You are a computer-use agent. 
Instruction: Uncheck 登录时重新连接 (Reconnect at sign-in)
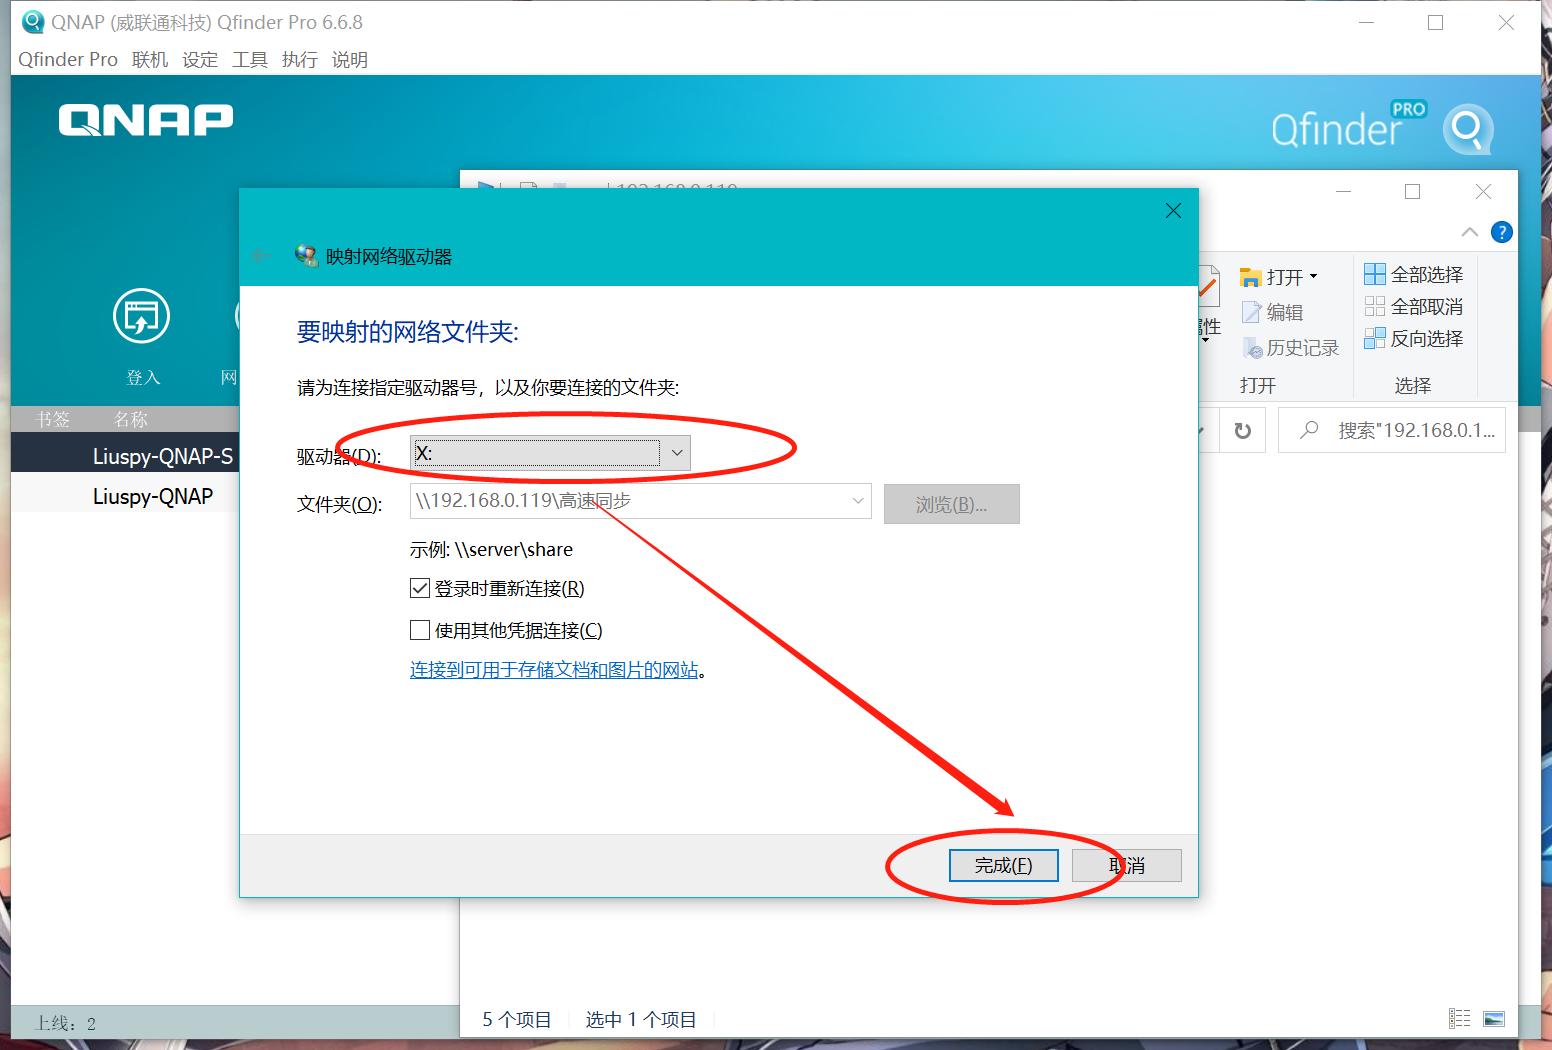420,588
